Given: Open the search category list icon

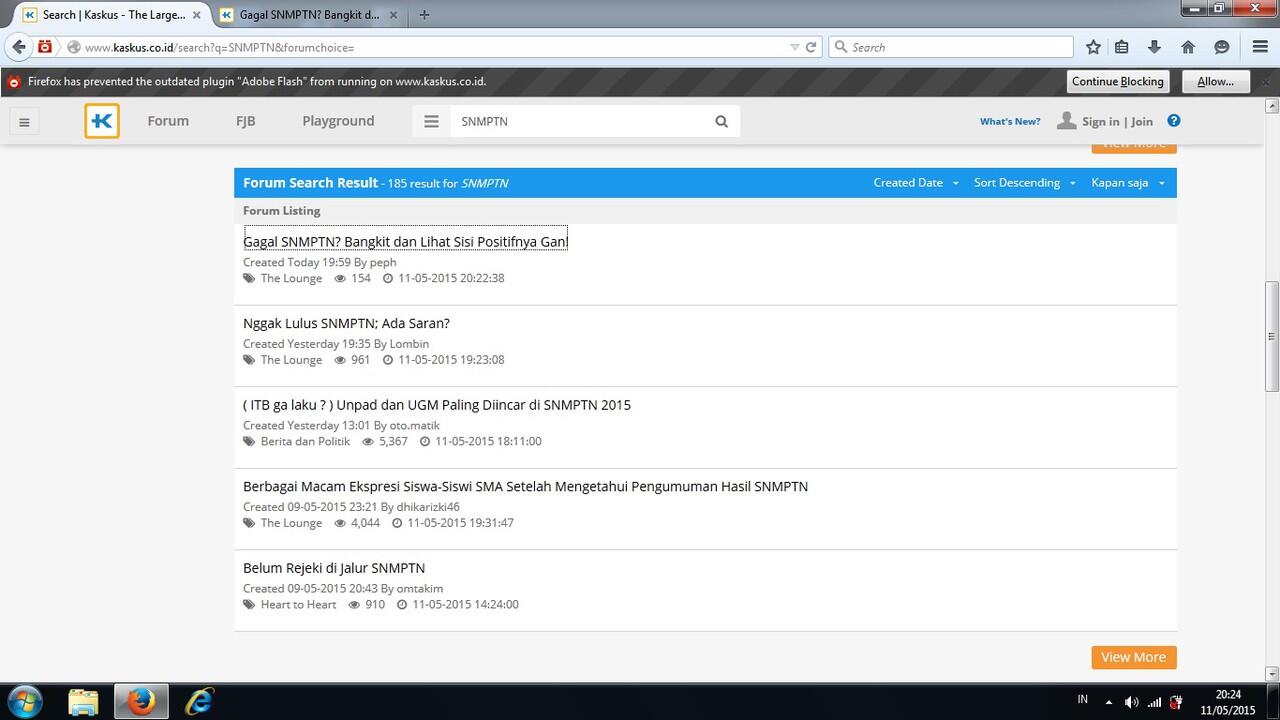Looking at the screenshot, I should point(431,121).
